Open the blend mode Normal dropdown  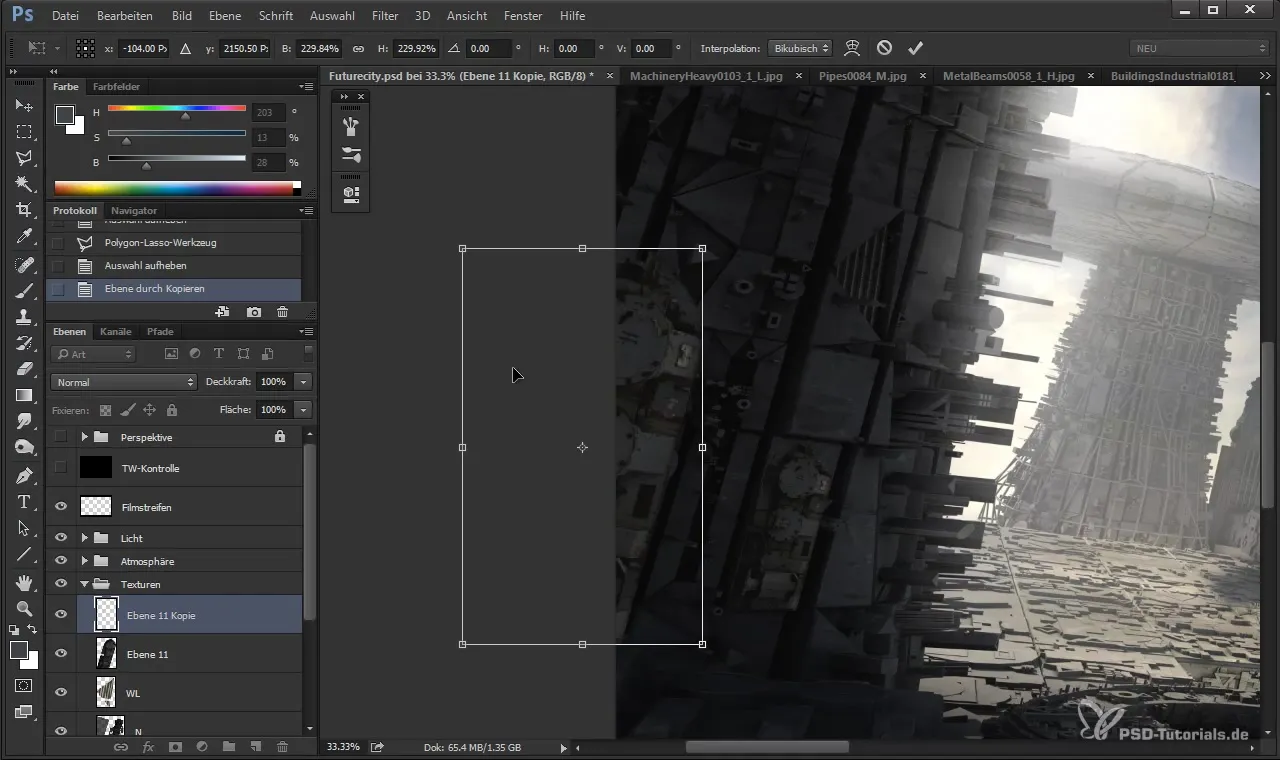[124, 382]
